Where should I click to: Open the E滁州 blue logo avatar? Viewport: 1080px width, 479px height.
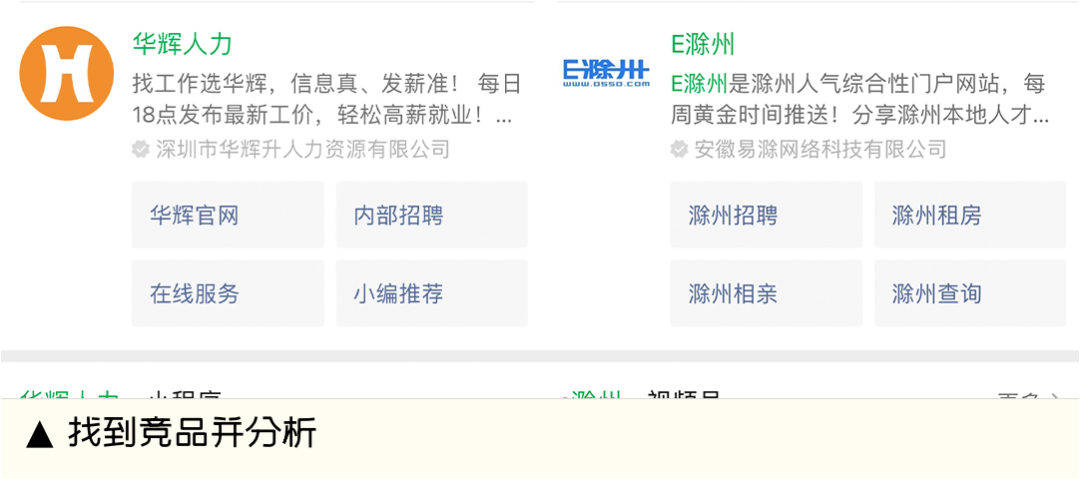click(x=605, y=73)
